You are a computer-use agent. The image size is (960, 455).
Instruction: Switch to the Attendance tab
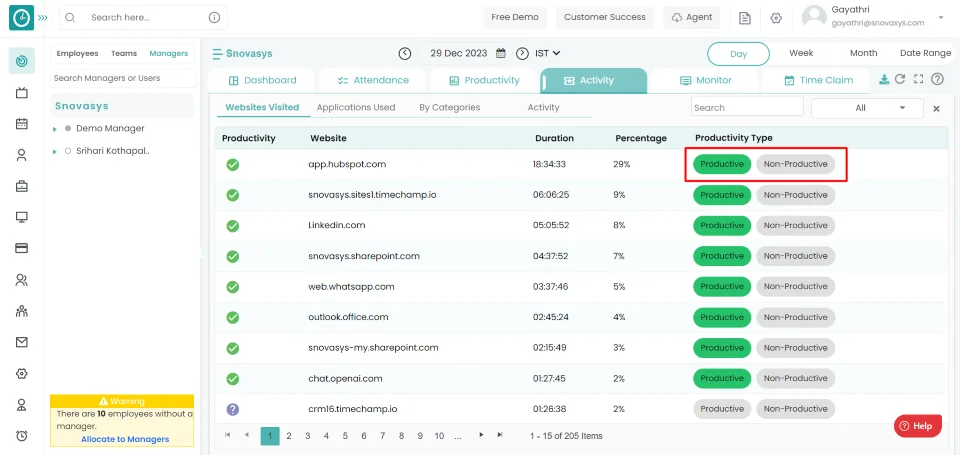tap(373, 80)
